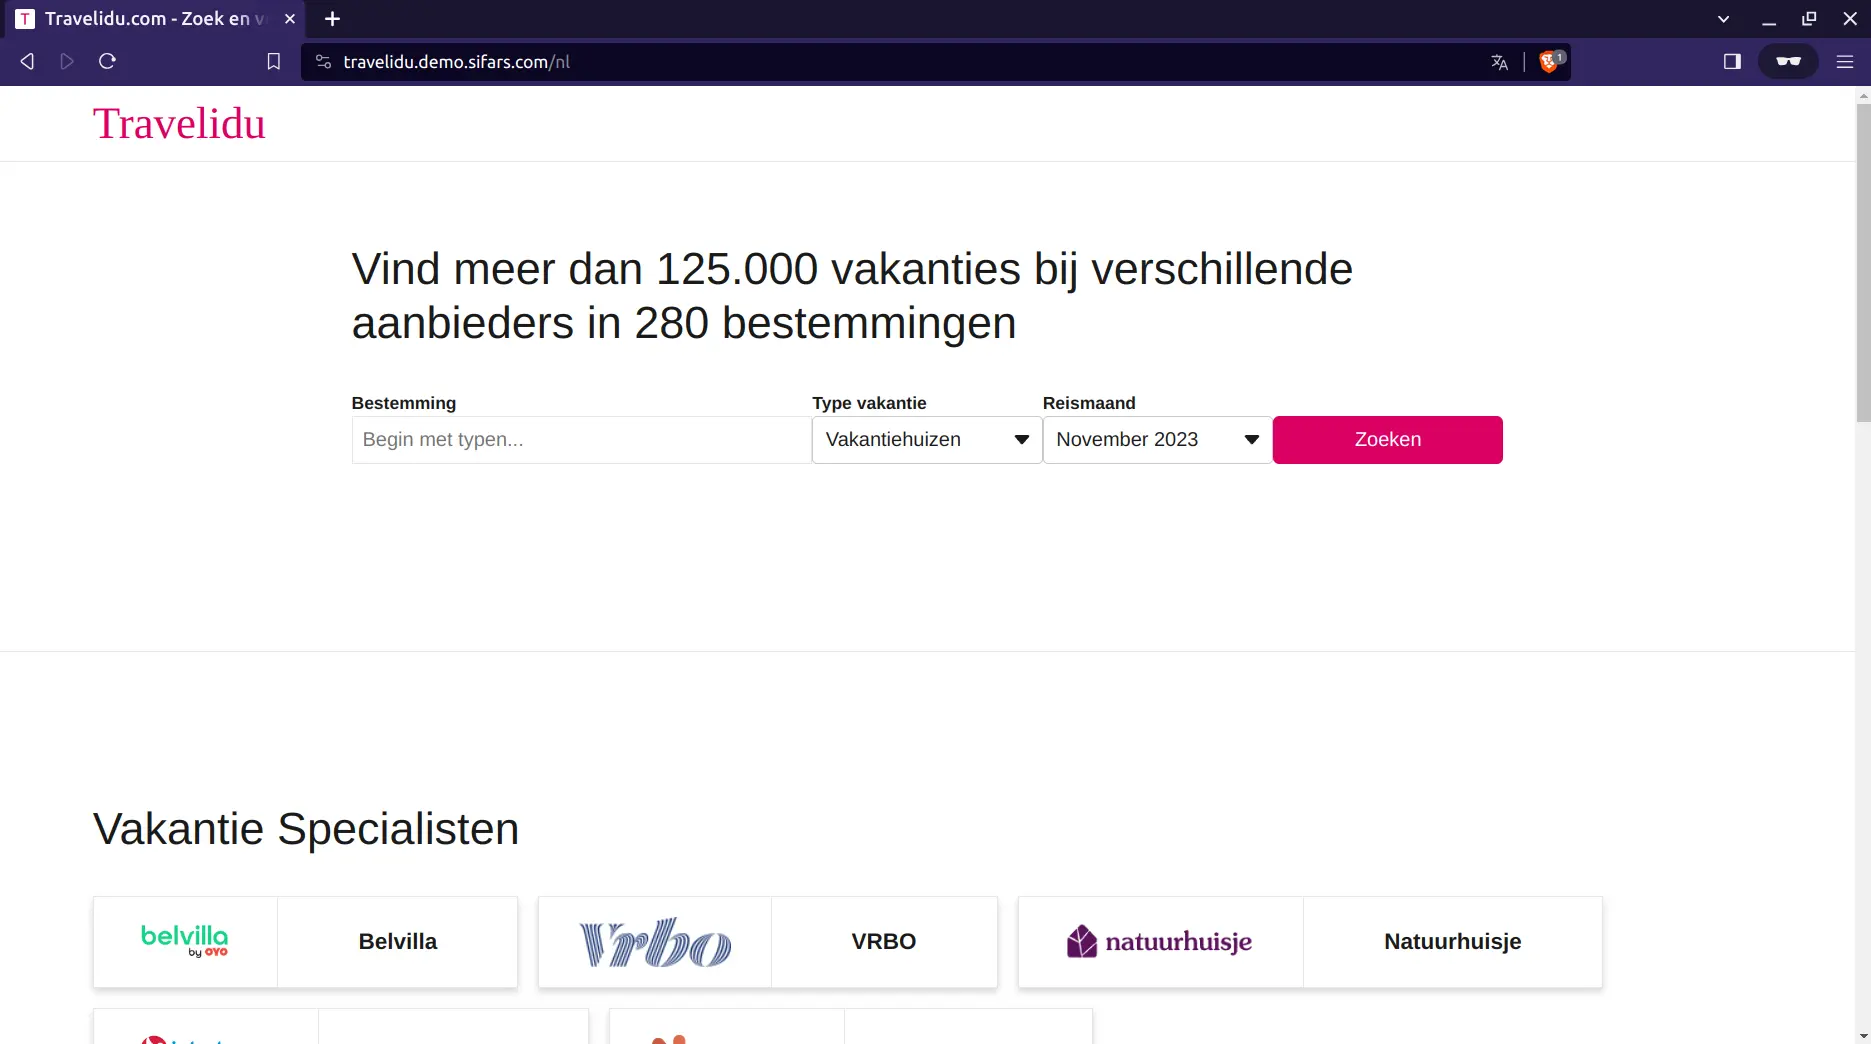Click the Bestemming destination input field

coord(581,440)
